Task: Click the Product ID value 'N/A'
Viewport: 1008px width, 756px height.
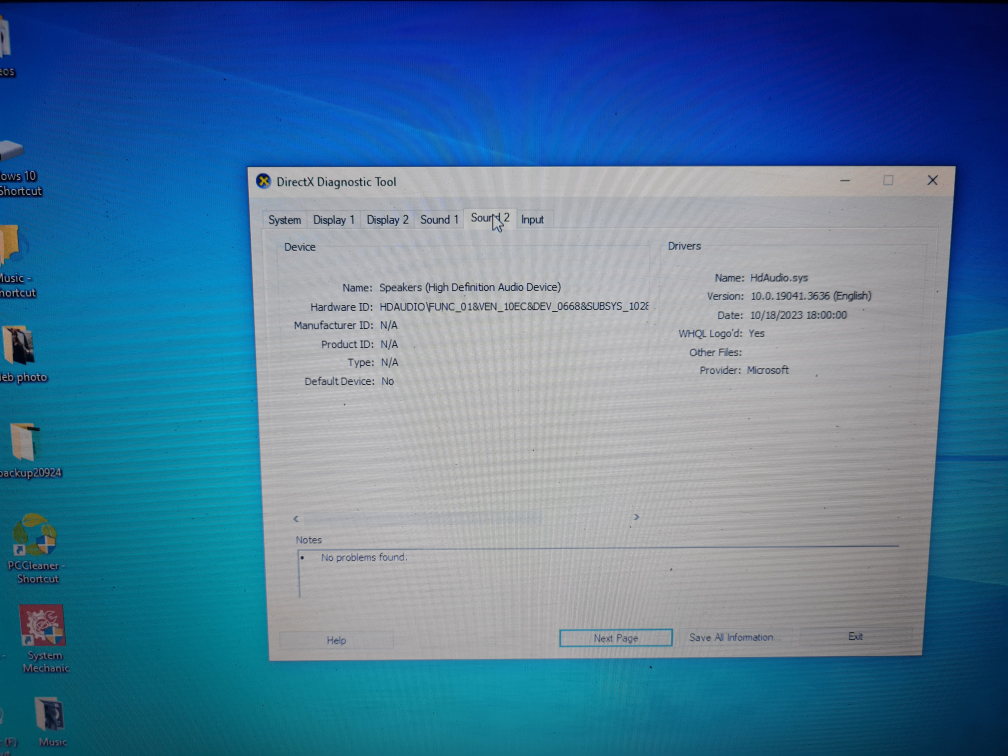Action: (389, 345)
